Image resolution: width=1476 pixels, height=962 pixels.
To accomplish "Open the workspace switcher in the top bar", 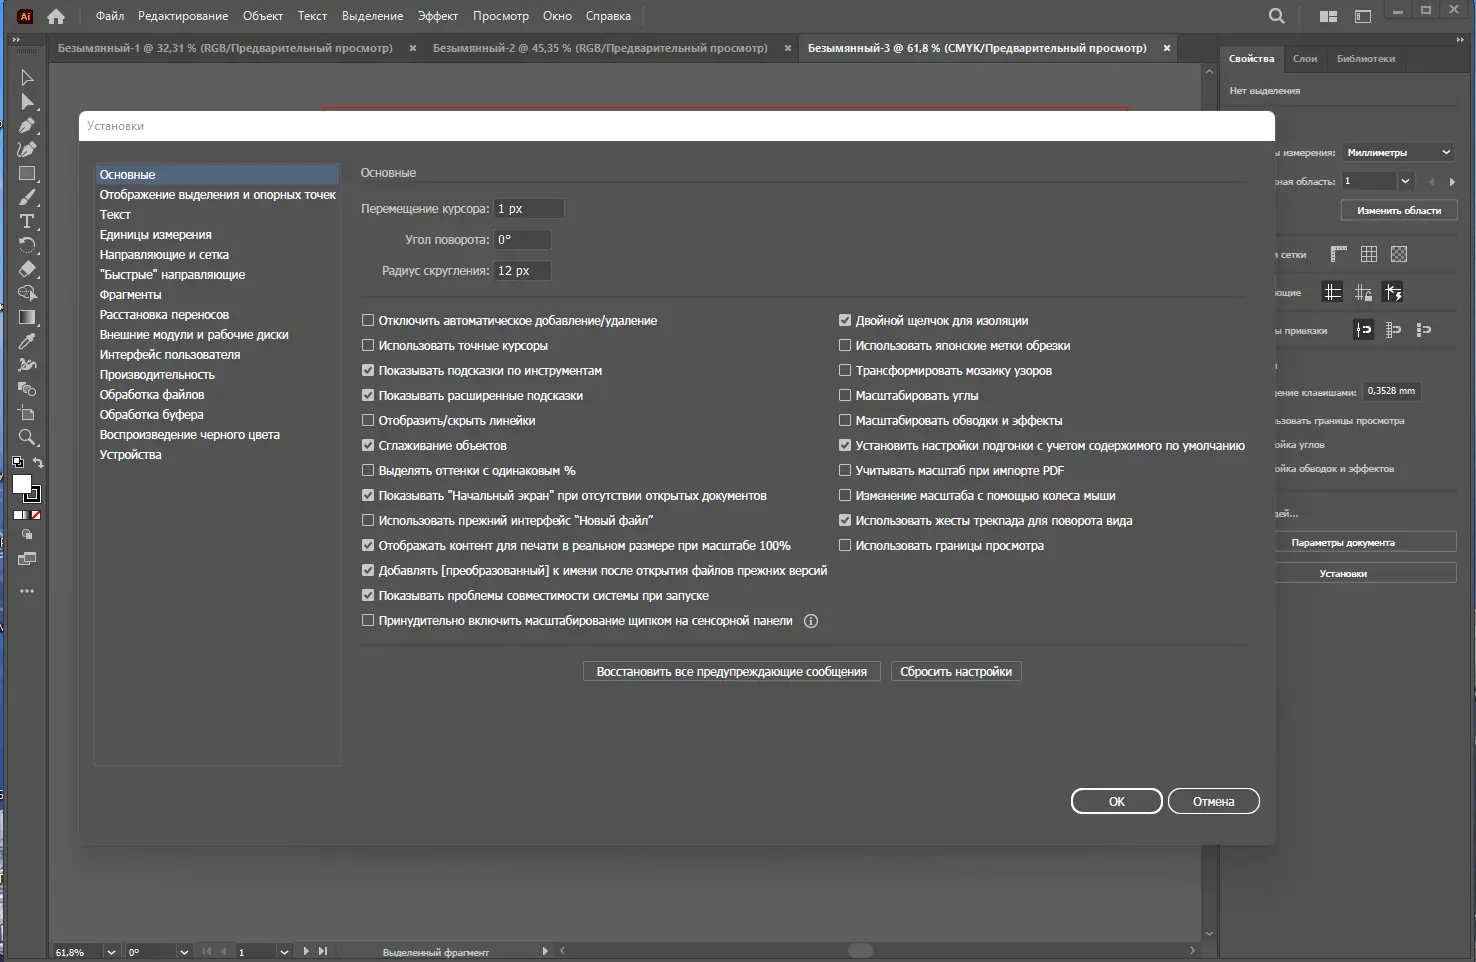I will tap(1362, 16).
